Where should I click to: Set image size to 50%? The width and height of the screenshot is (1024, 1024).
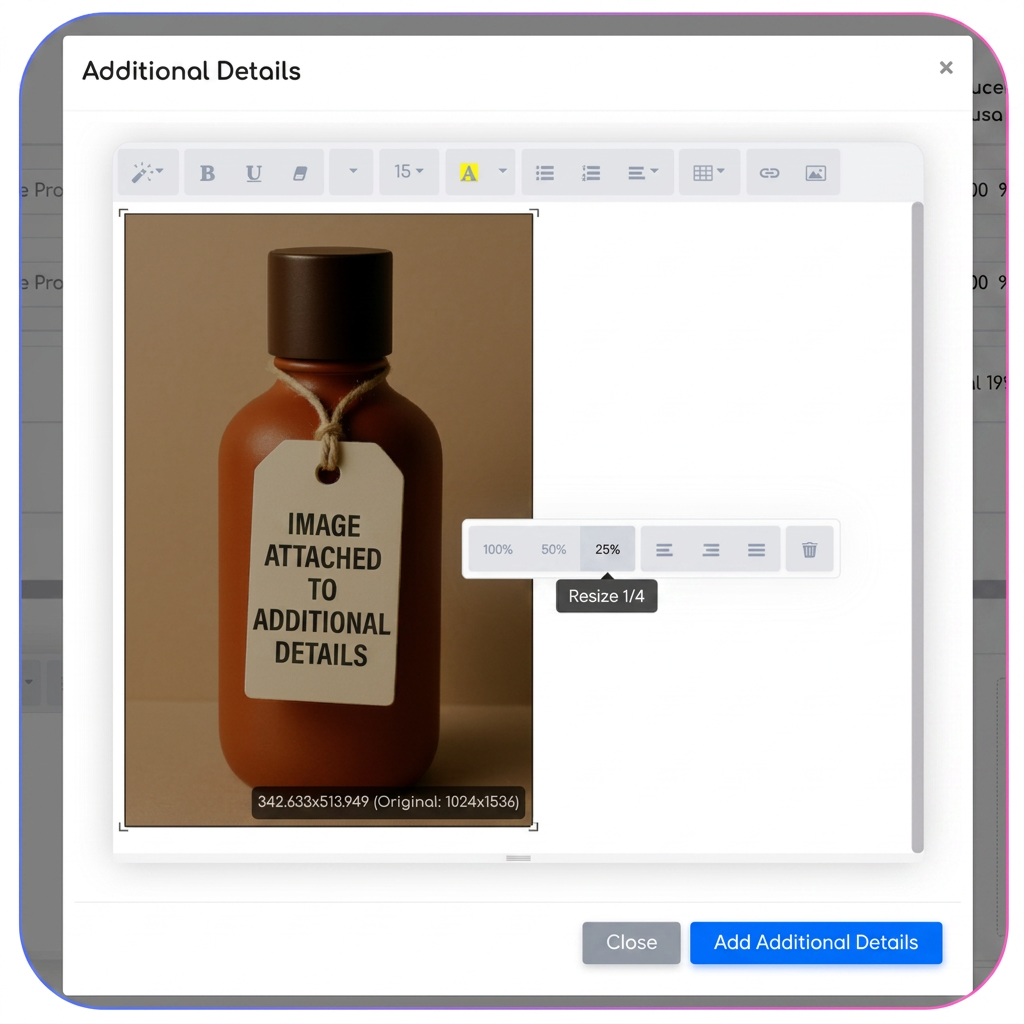click(x=553, y=549)
